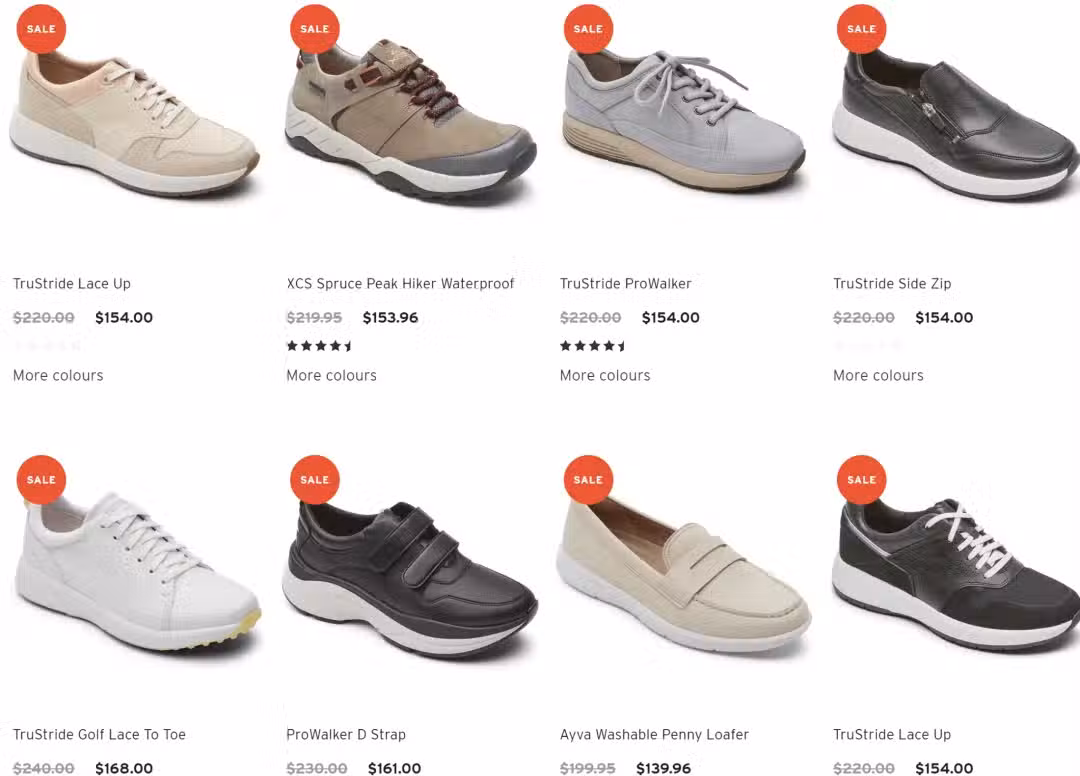
Task: Open star rating of XCS Spruce Peak Hiker
Action: [x=320, y=346]
